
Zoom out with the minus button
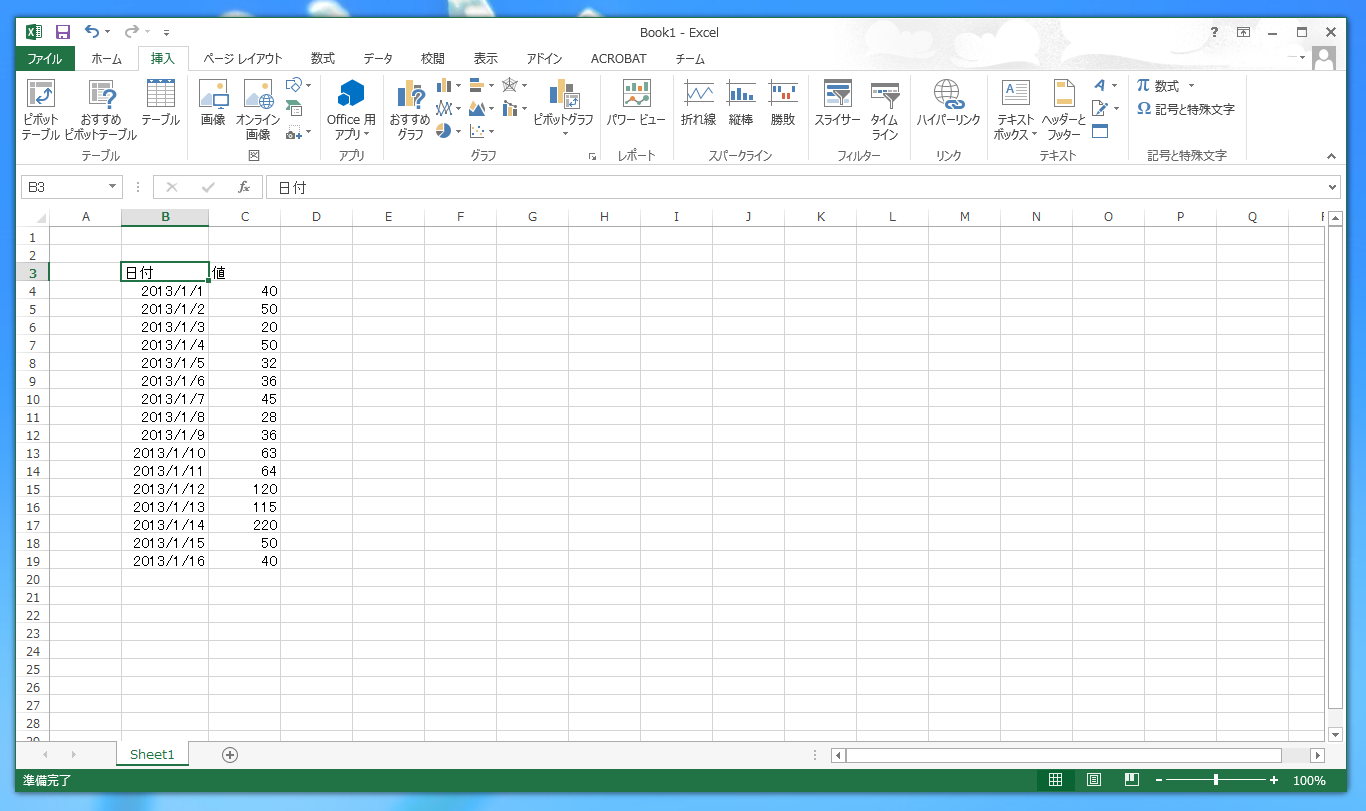click(1159, 780)
